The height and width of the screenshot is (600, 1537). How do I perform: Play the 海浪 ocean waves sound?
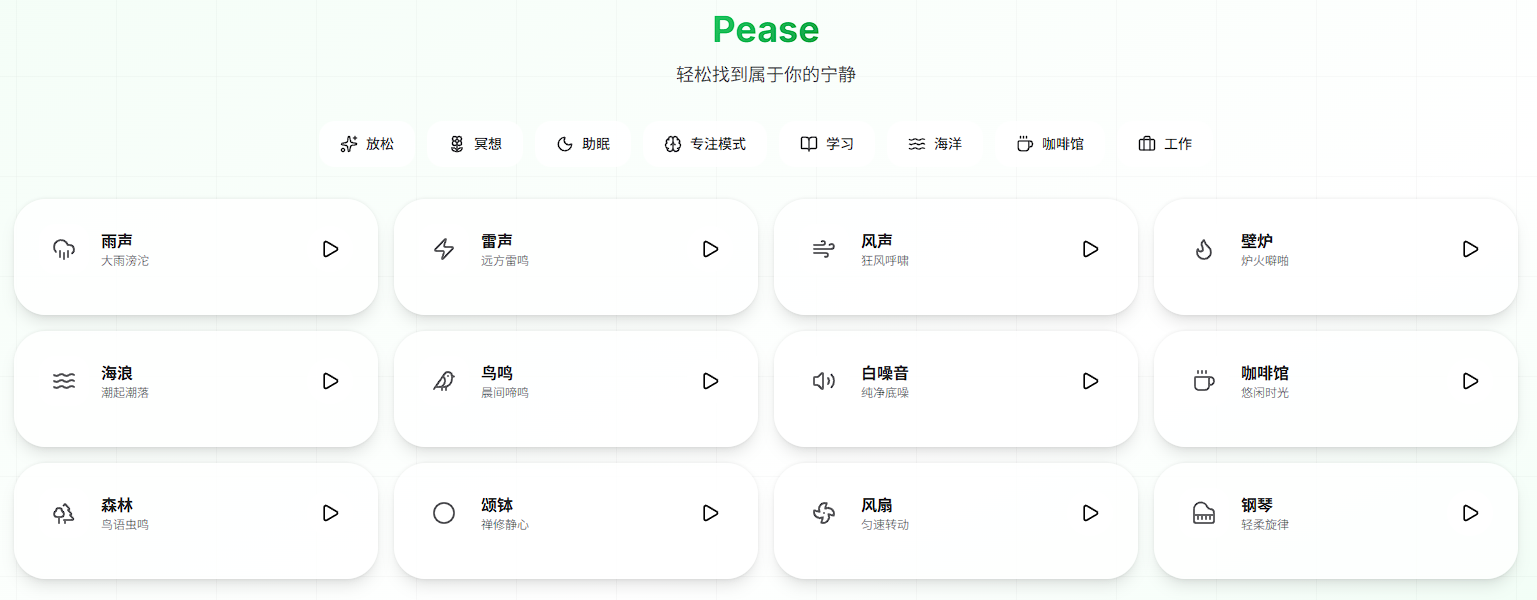click(x=331, y=382)
